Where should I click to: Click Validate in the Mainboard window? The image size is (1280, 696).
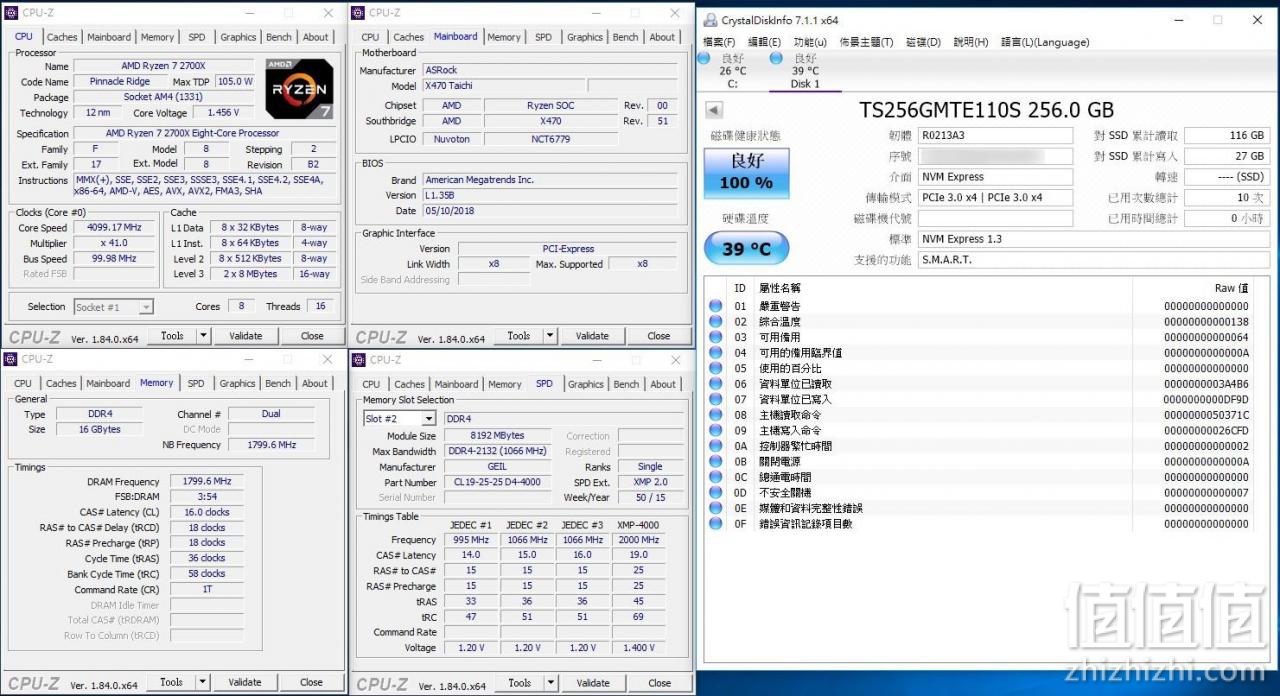592,336
